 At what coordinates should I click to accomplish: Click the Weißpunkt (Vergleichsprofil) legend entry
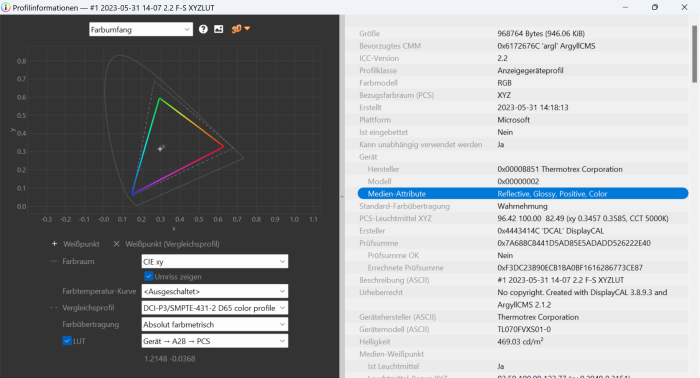click(166, 244)
